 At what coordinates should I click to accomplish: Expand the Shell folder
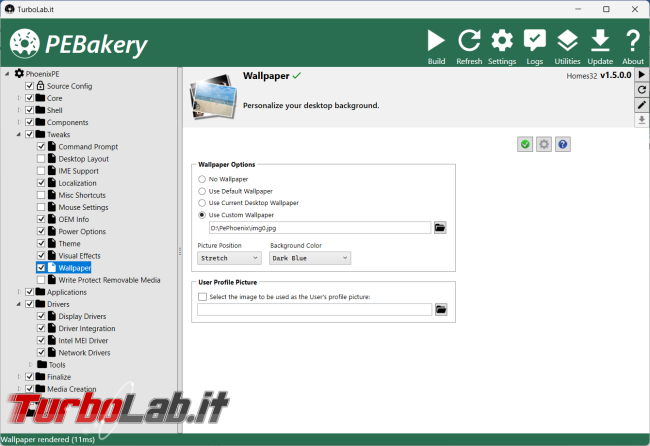19,110
